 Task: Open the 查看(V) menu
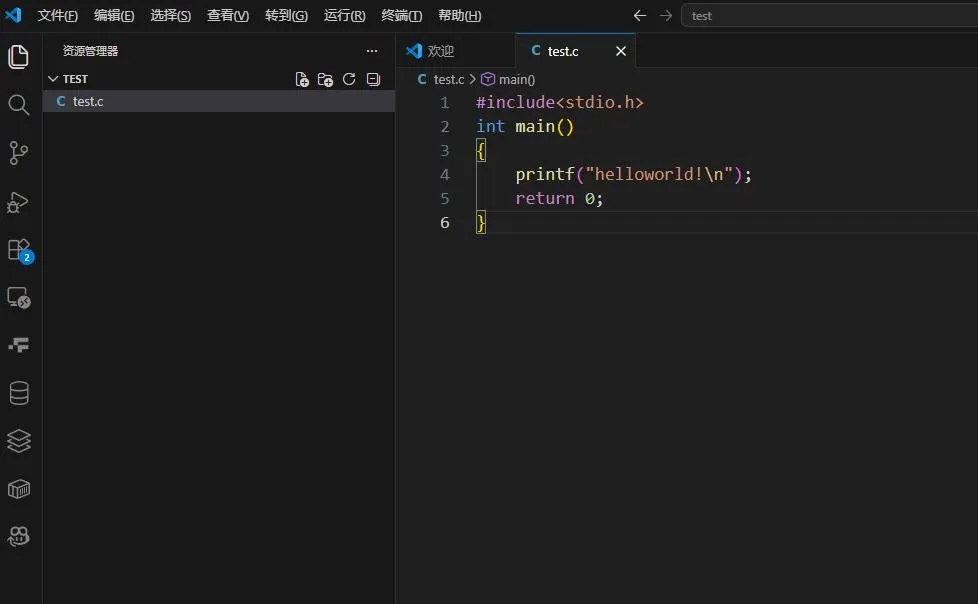[228, 16]
